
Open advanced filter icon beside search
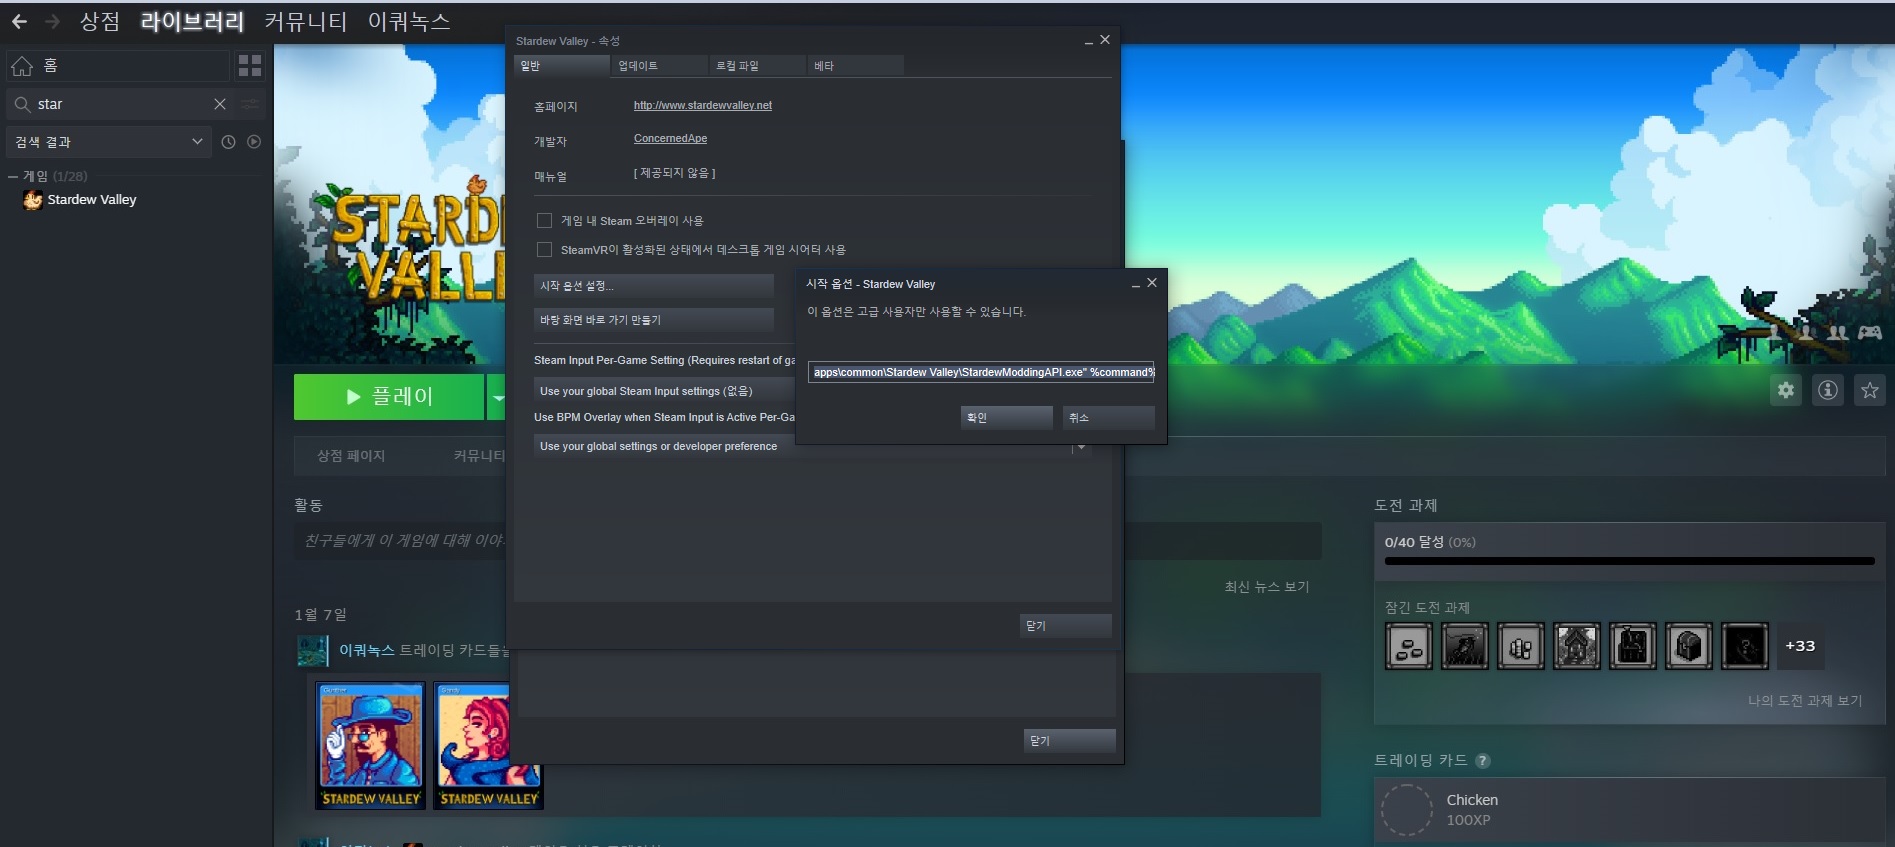pyautogui.click(x=250, y=104)
